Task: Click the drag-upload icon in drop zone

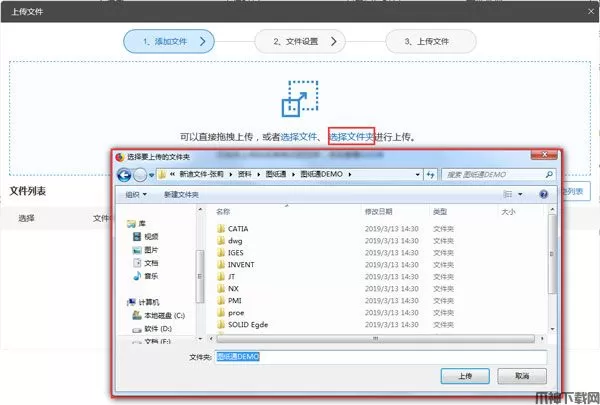Action: click(300, 98)
